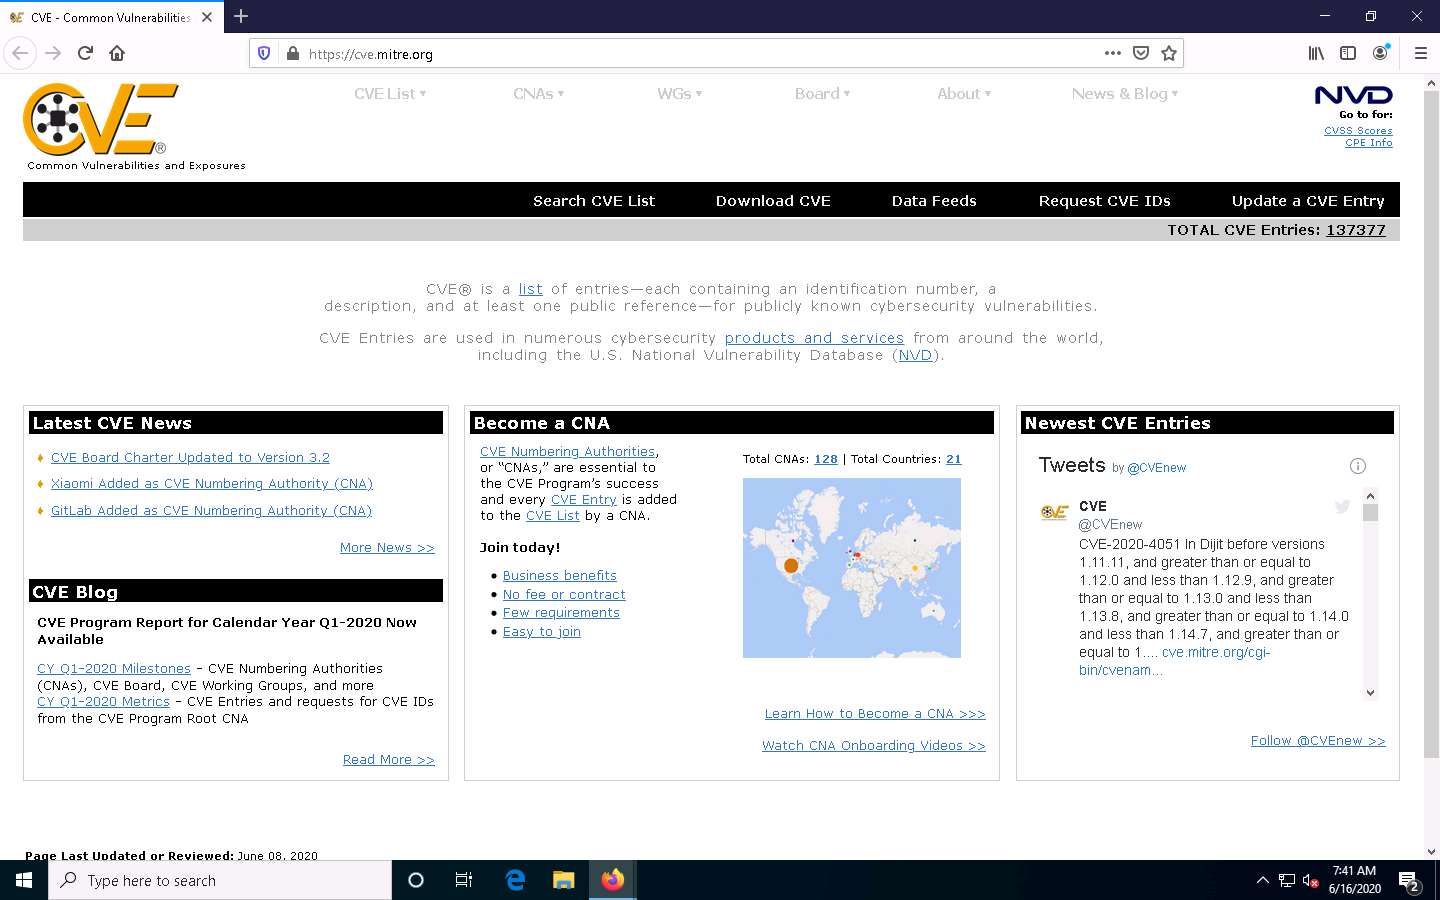Open Xiaomi Added as CNA link
Viewport: 1440px width, 900px height.
pyautogui.click(x=212, y=483)
